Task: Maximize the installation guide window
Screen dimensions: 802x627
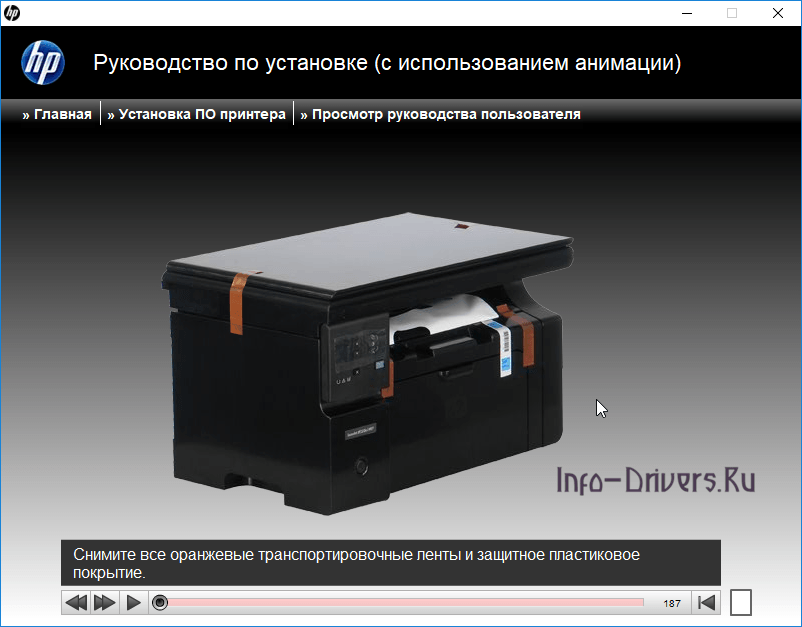Action: (730, 13)
